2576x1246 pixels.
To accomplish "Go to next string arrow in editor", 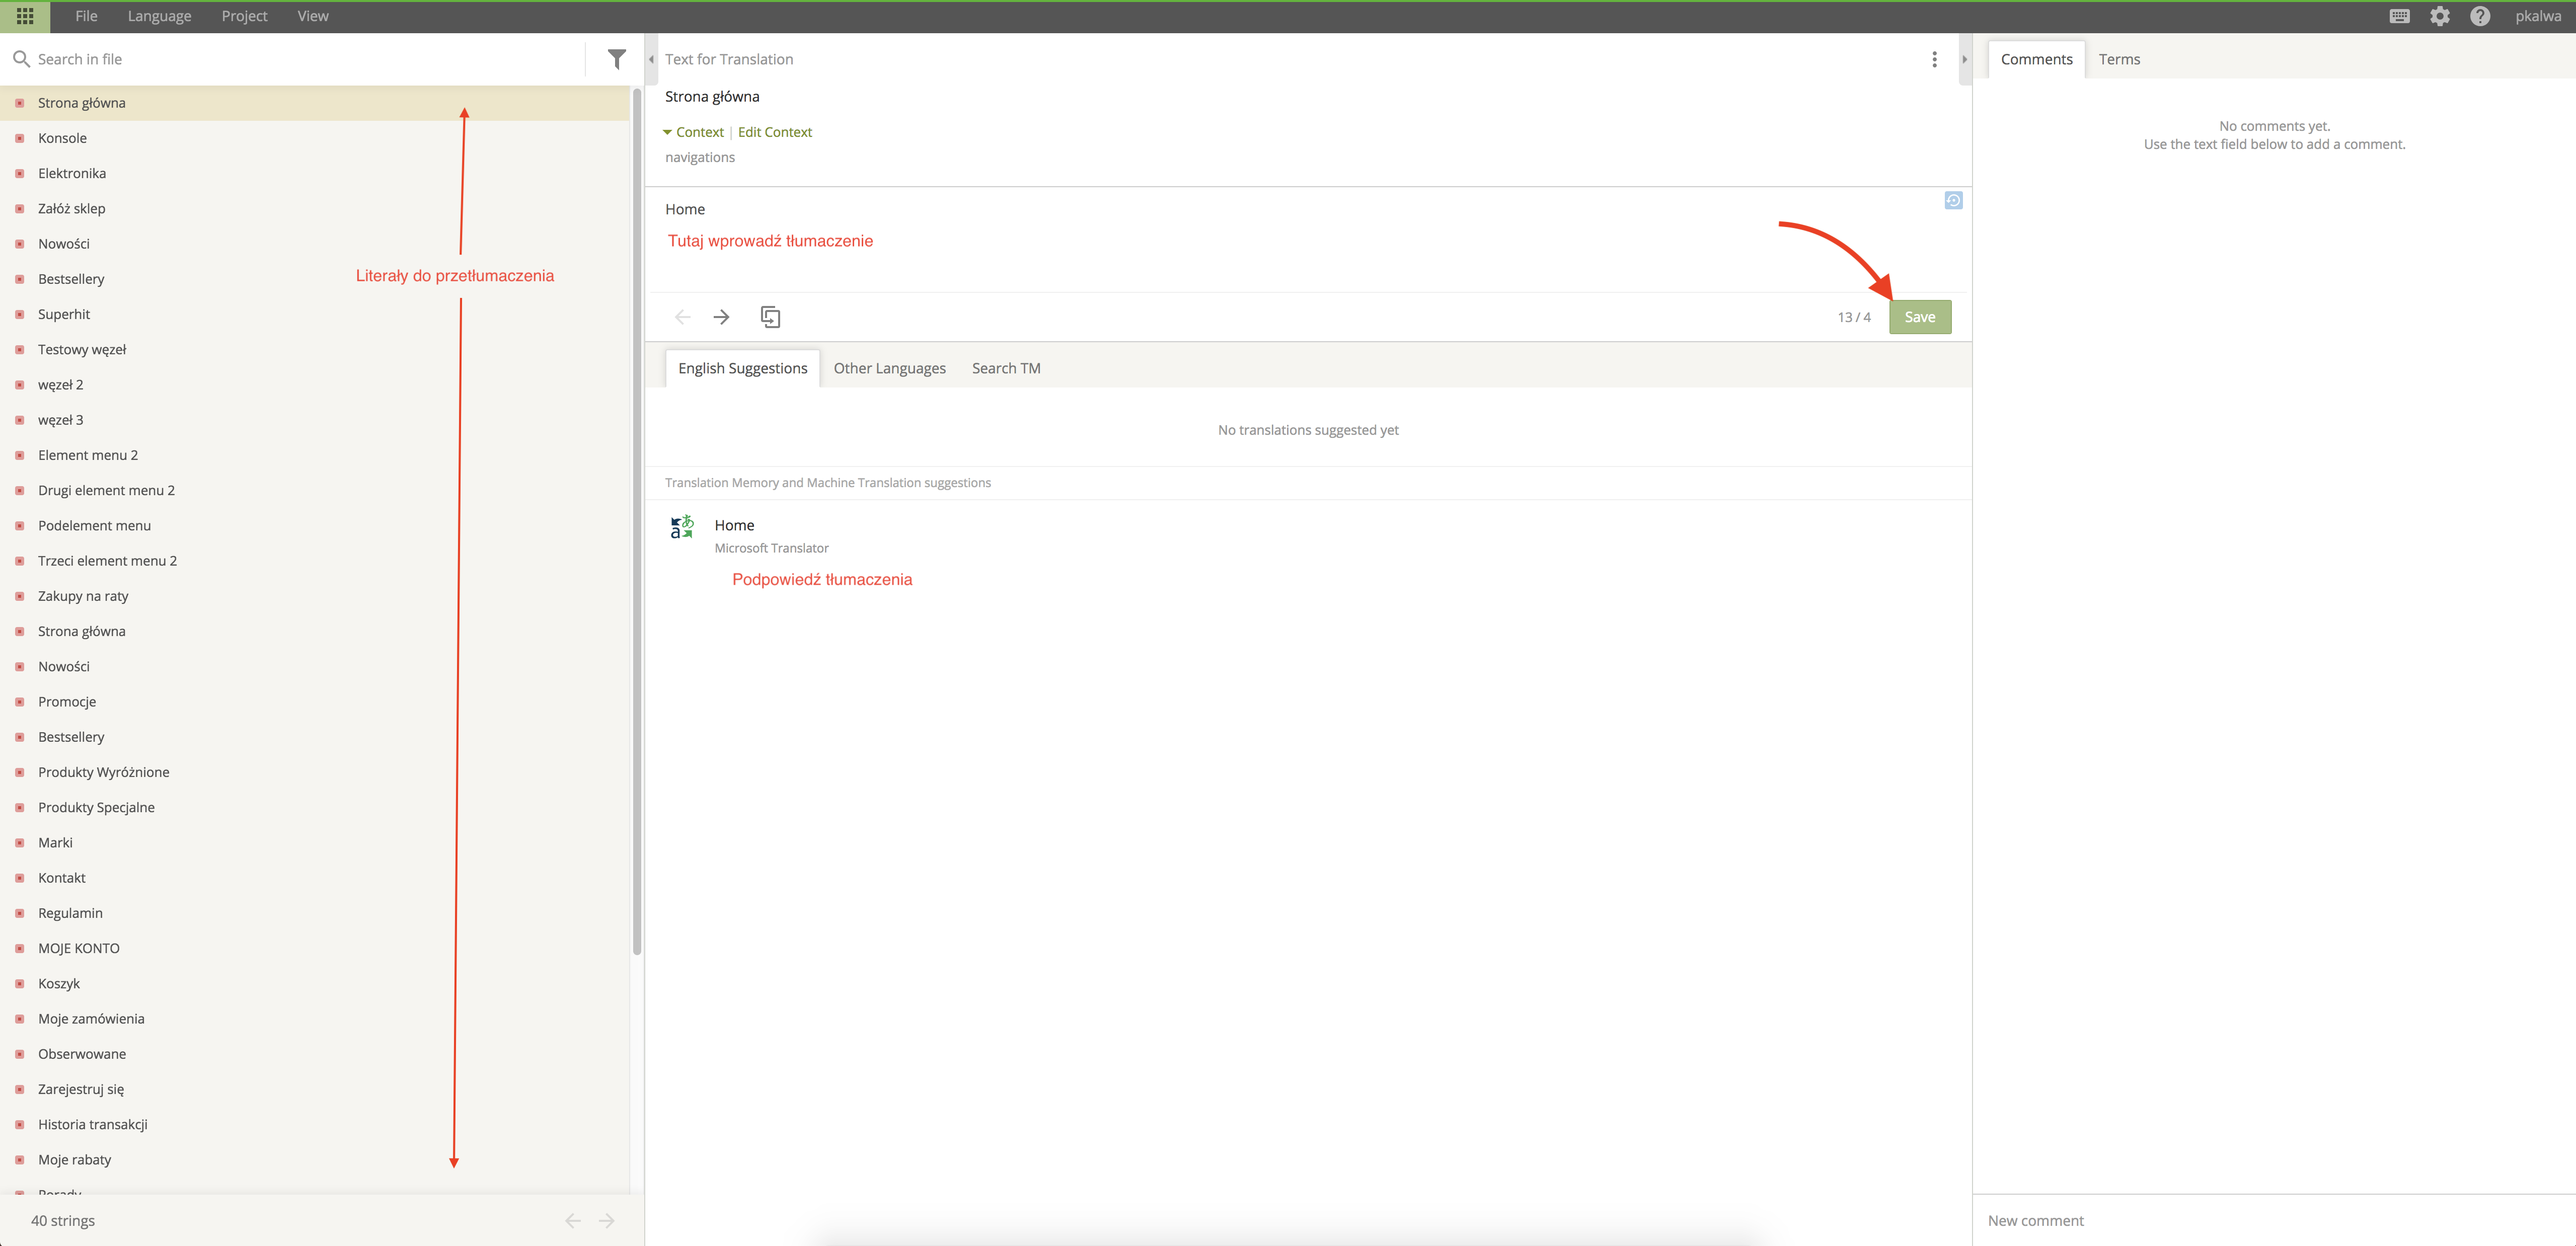I will (721, 317).
